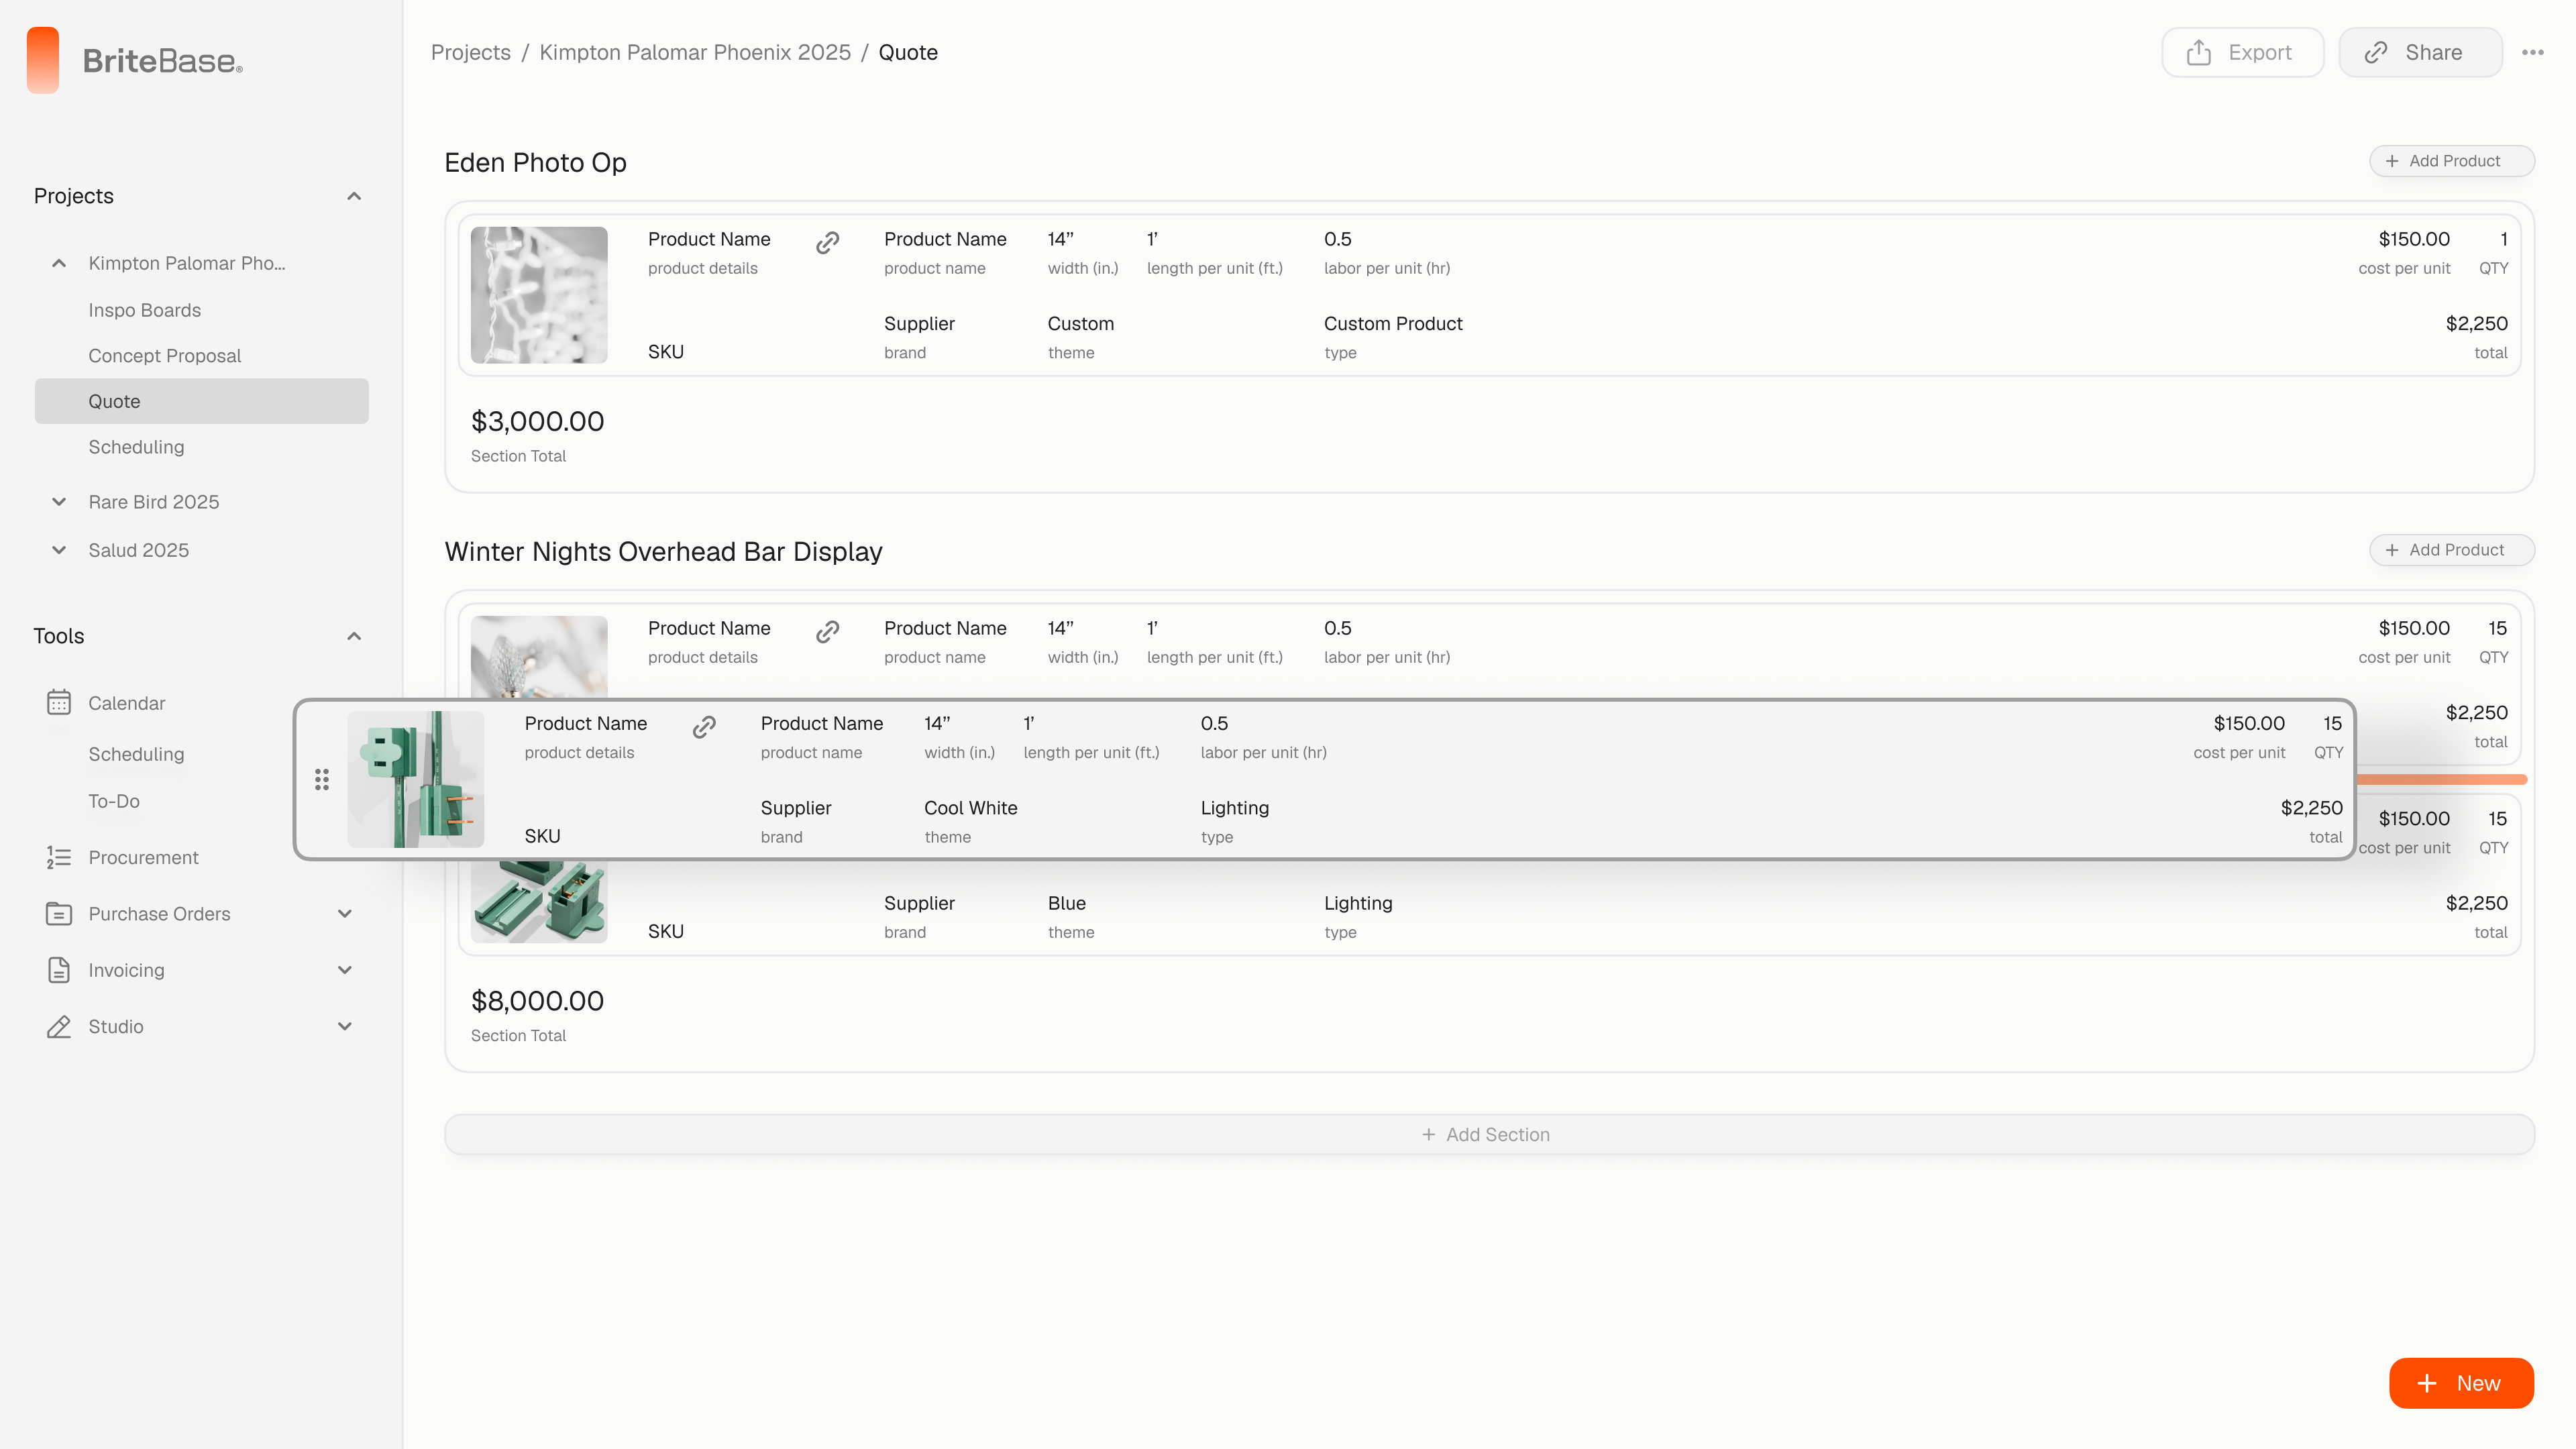The height and width of the screenshot is (1449, 2576).
Task: Expand the Purchase Orders dropdown arrow
Action: (345, 914)
